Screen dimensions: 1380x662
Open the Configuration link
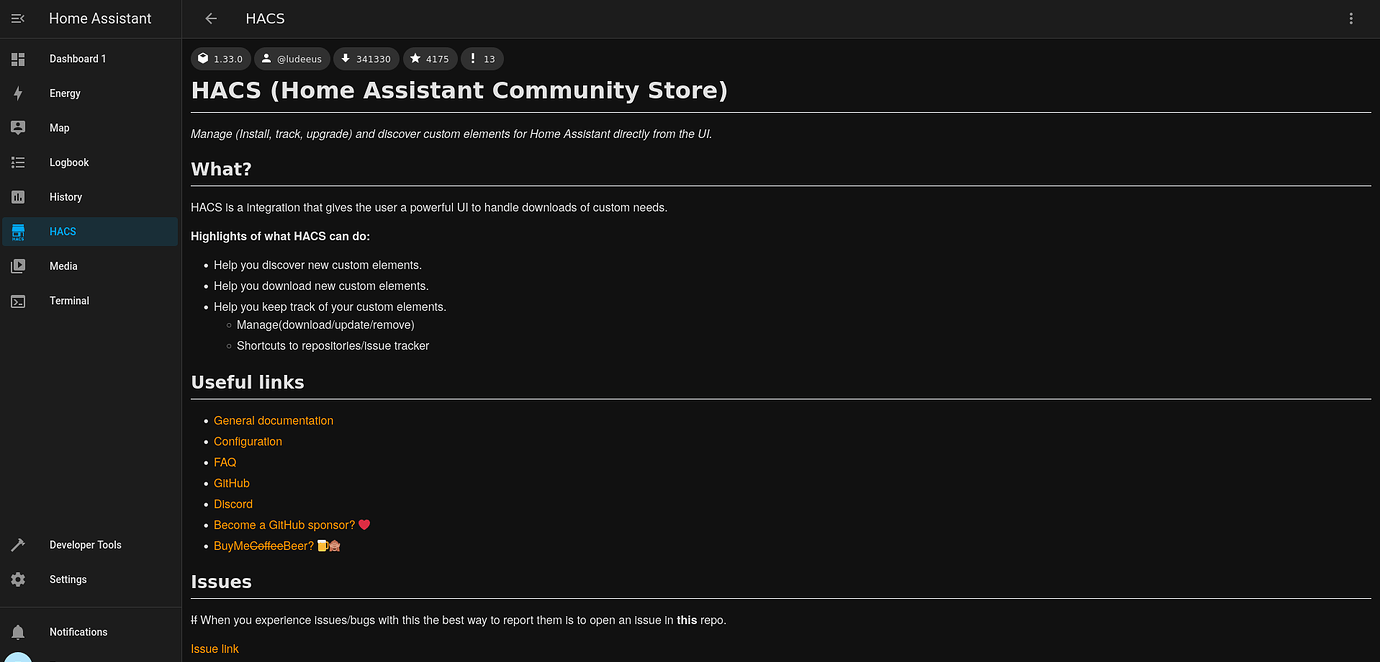pyautogui.click(x=248, y=442)
